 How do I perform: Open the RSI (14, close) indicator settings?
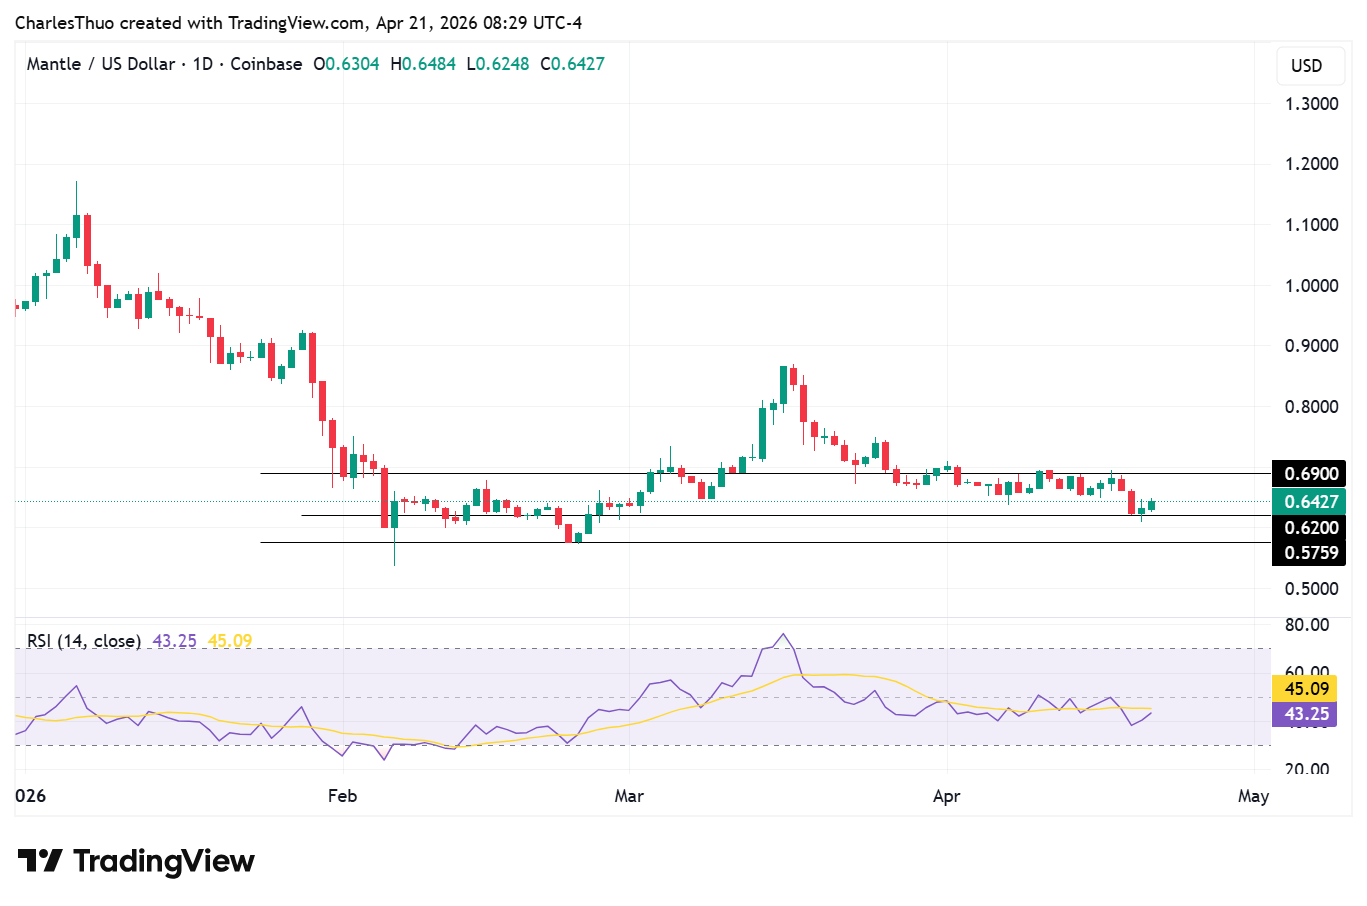pyautogui.click(x=85, y=641)
